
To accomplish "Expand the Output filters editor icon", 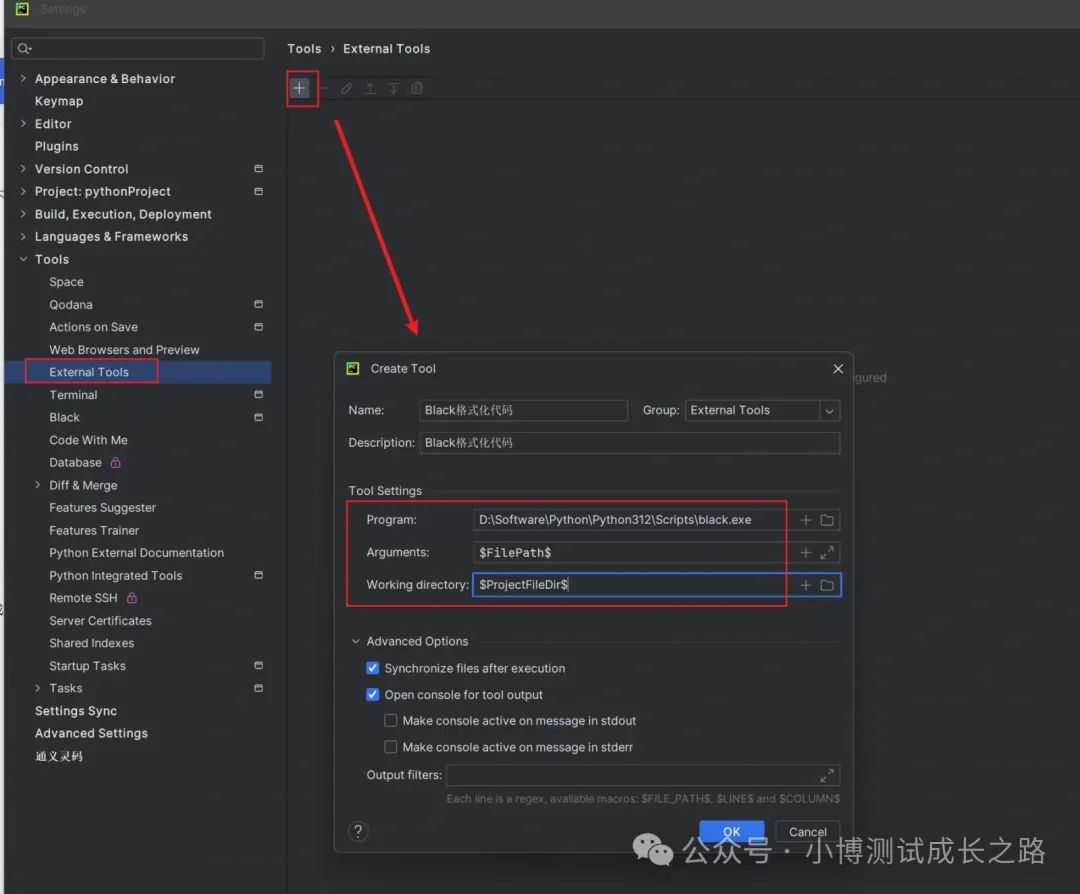I will [827, 776].
